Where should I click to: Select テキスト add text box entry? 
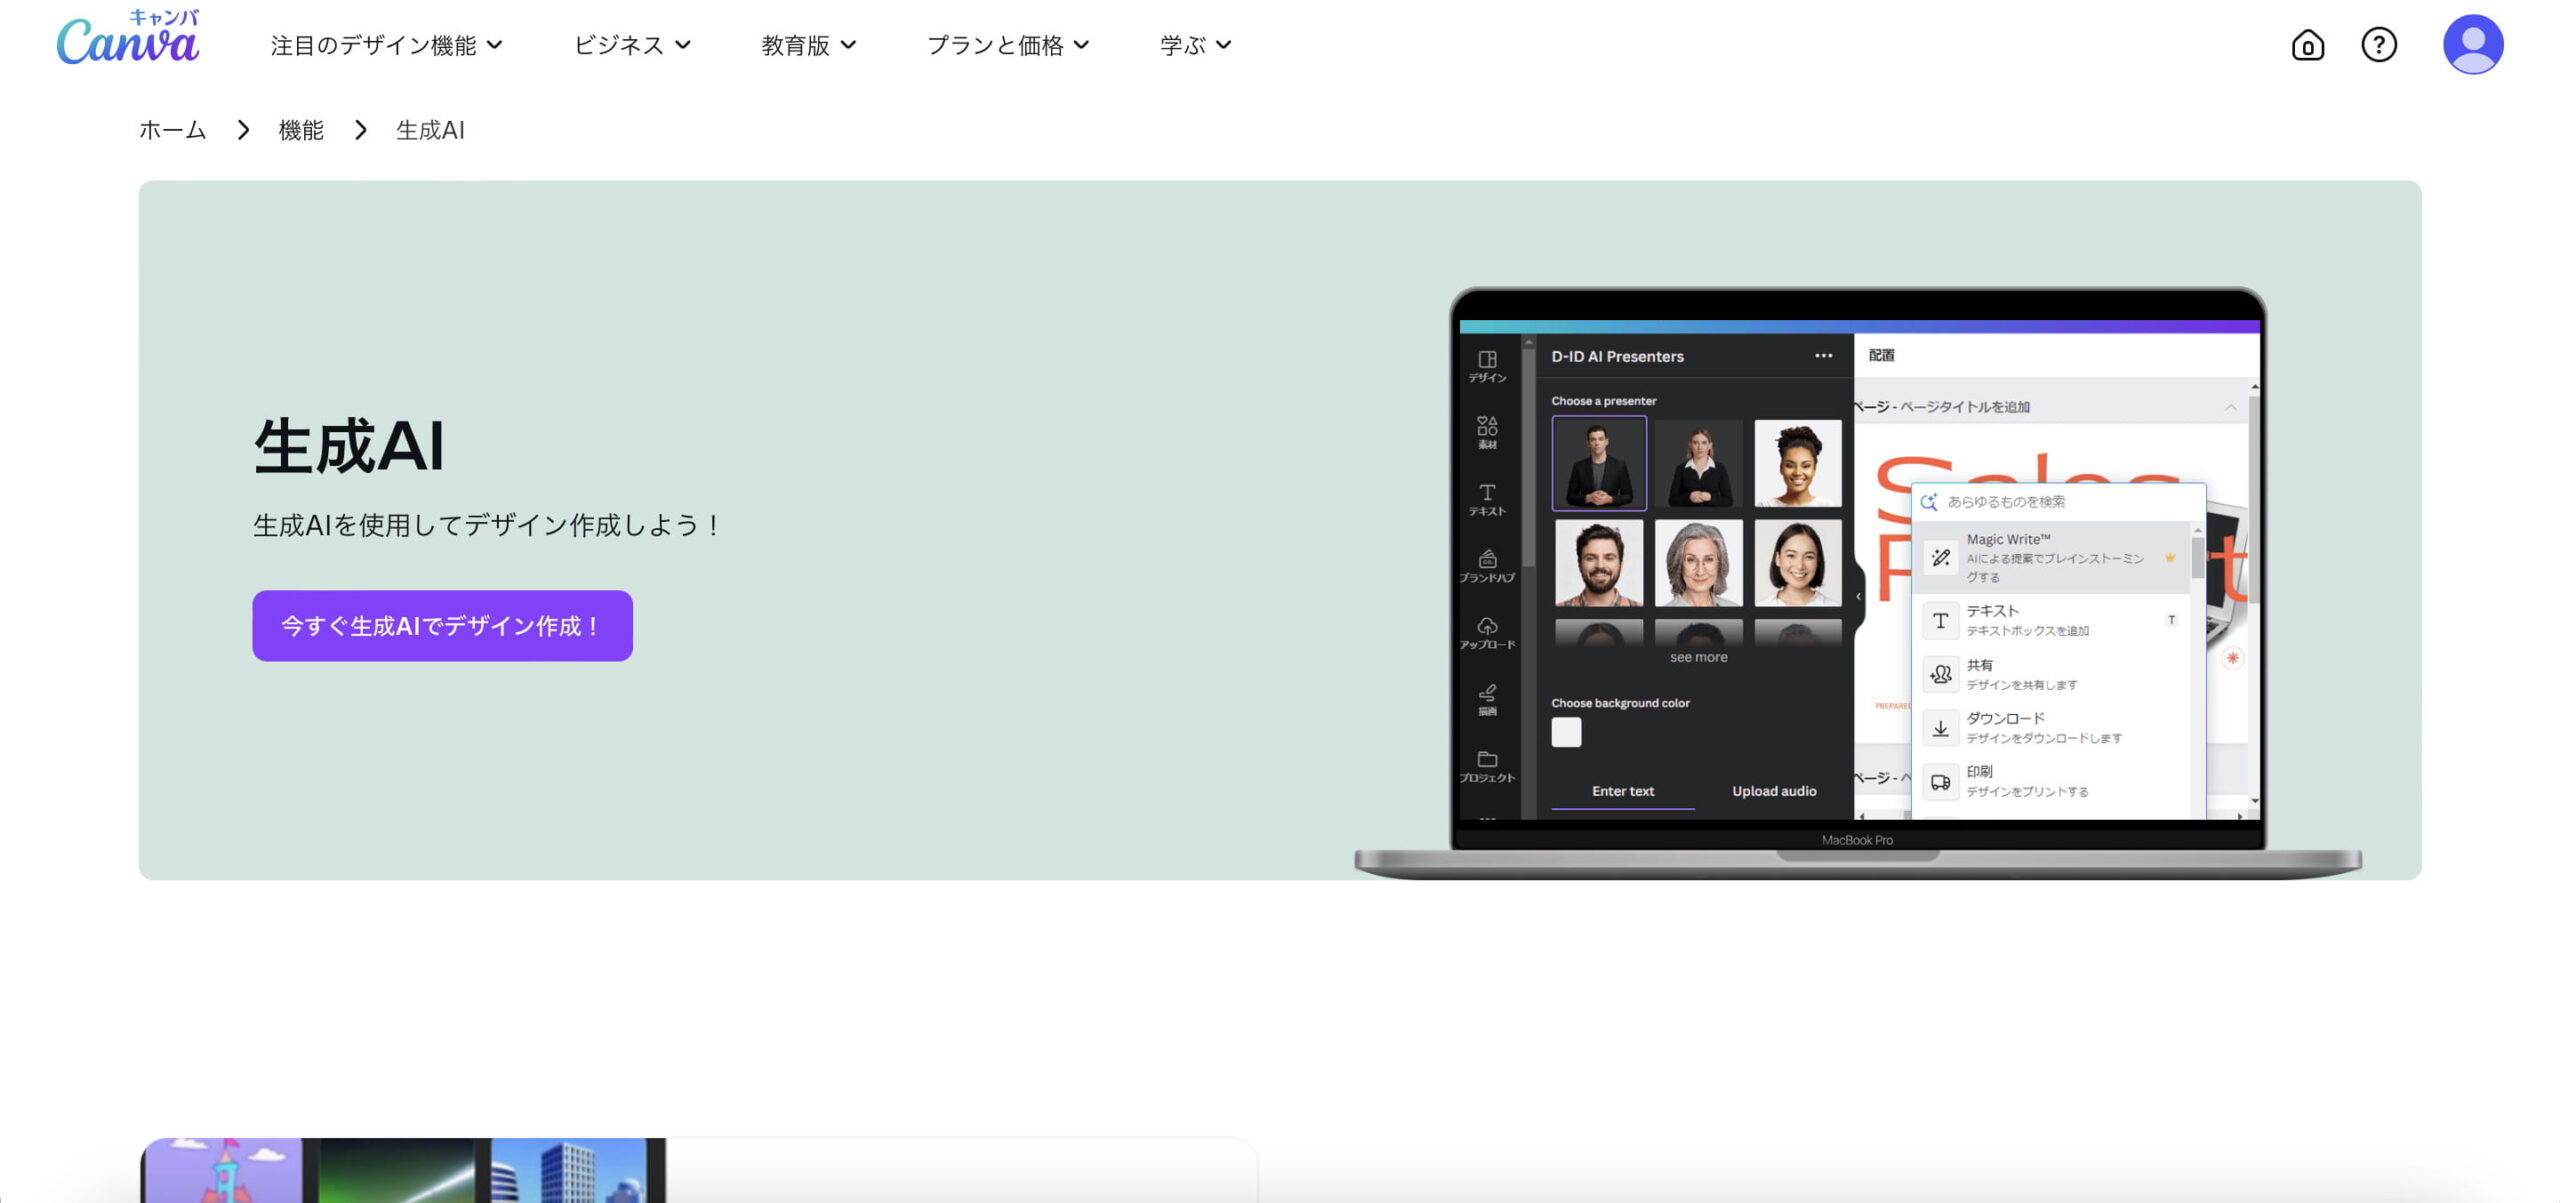(x=2051, y=620)
